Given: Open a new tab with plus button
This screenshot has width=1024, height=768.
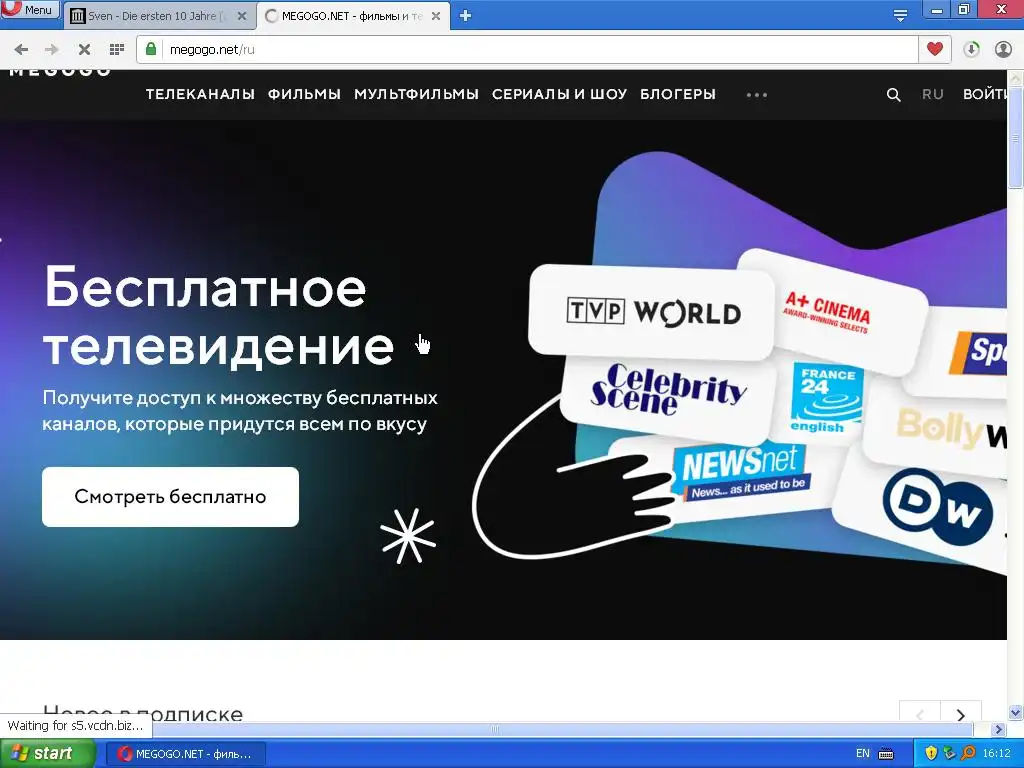Looking at the screenshot, I should coord(466,16).
